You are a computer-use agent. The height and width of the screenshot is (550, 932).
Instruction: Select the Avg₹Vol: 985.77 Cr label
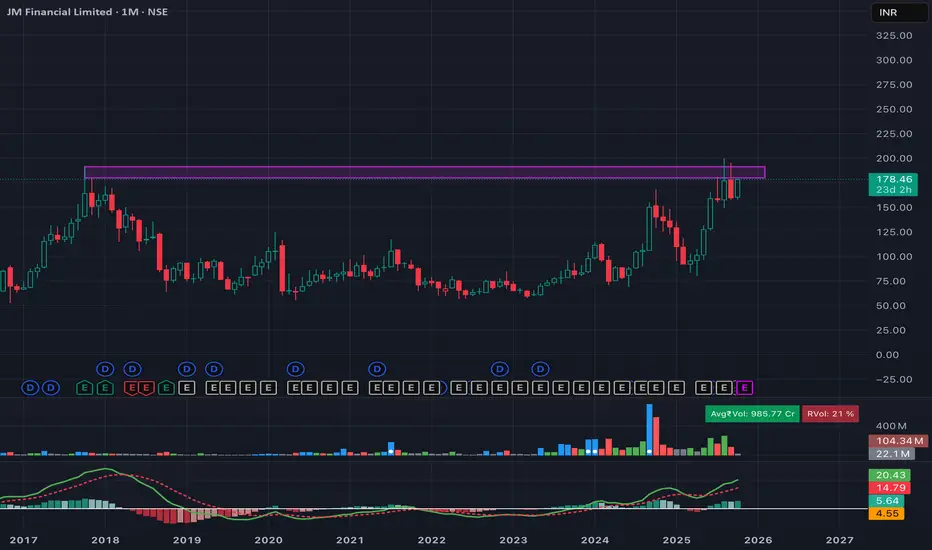point(752,414)
